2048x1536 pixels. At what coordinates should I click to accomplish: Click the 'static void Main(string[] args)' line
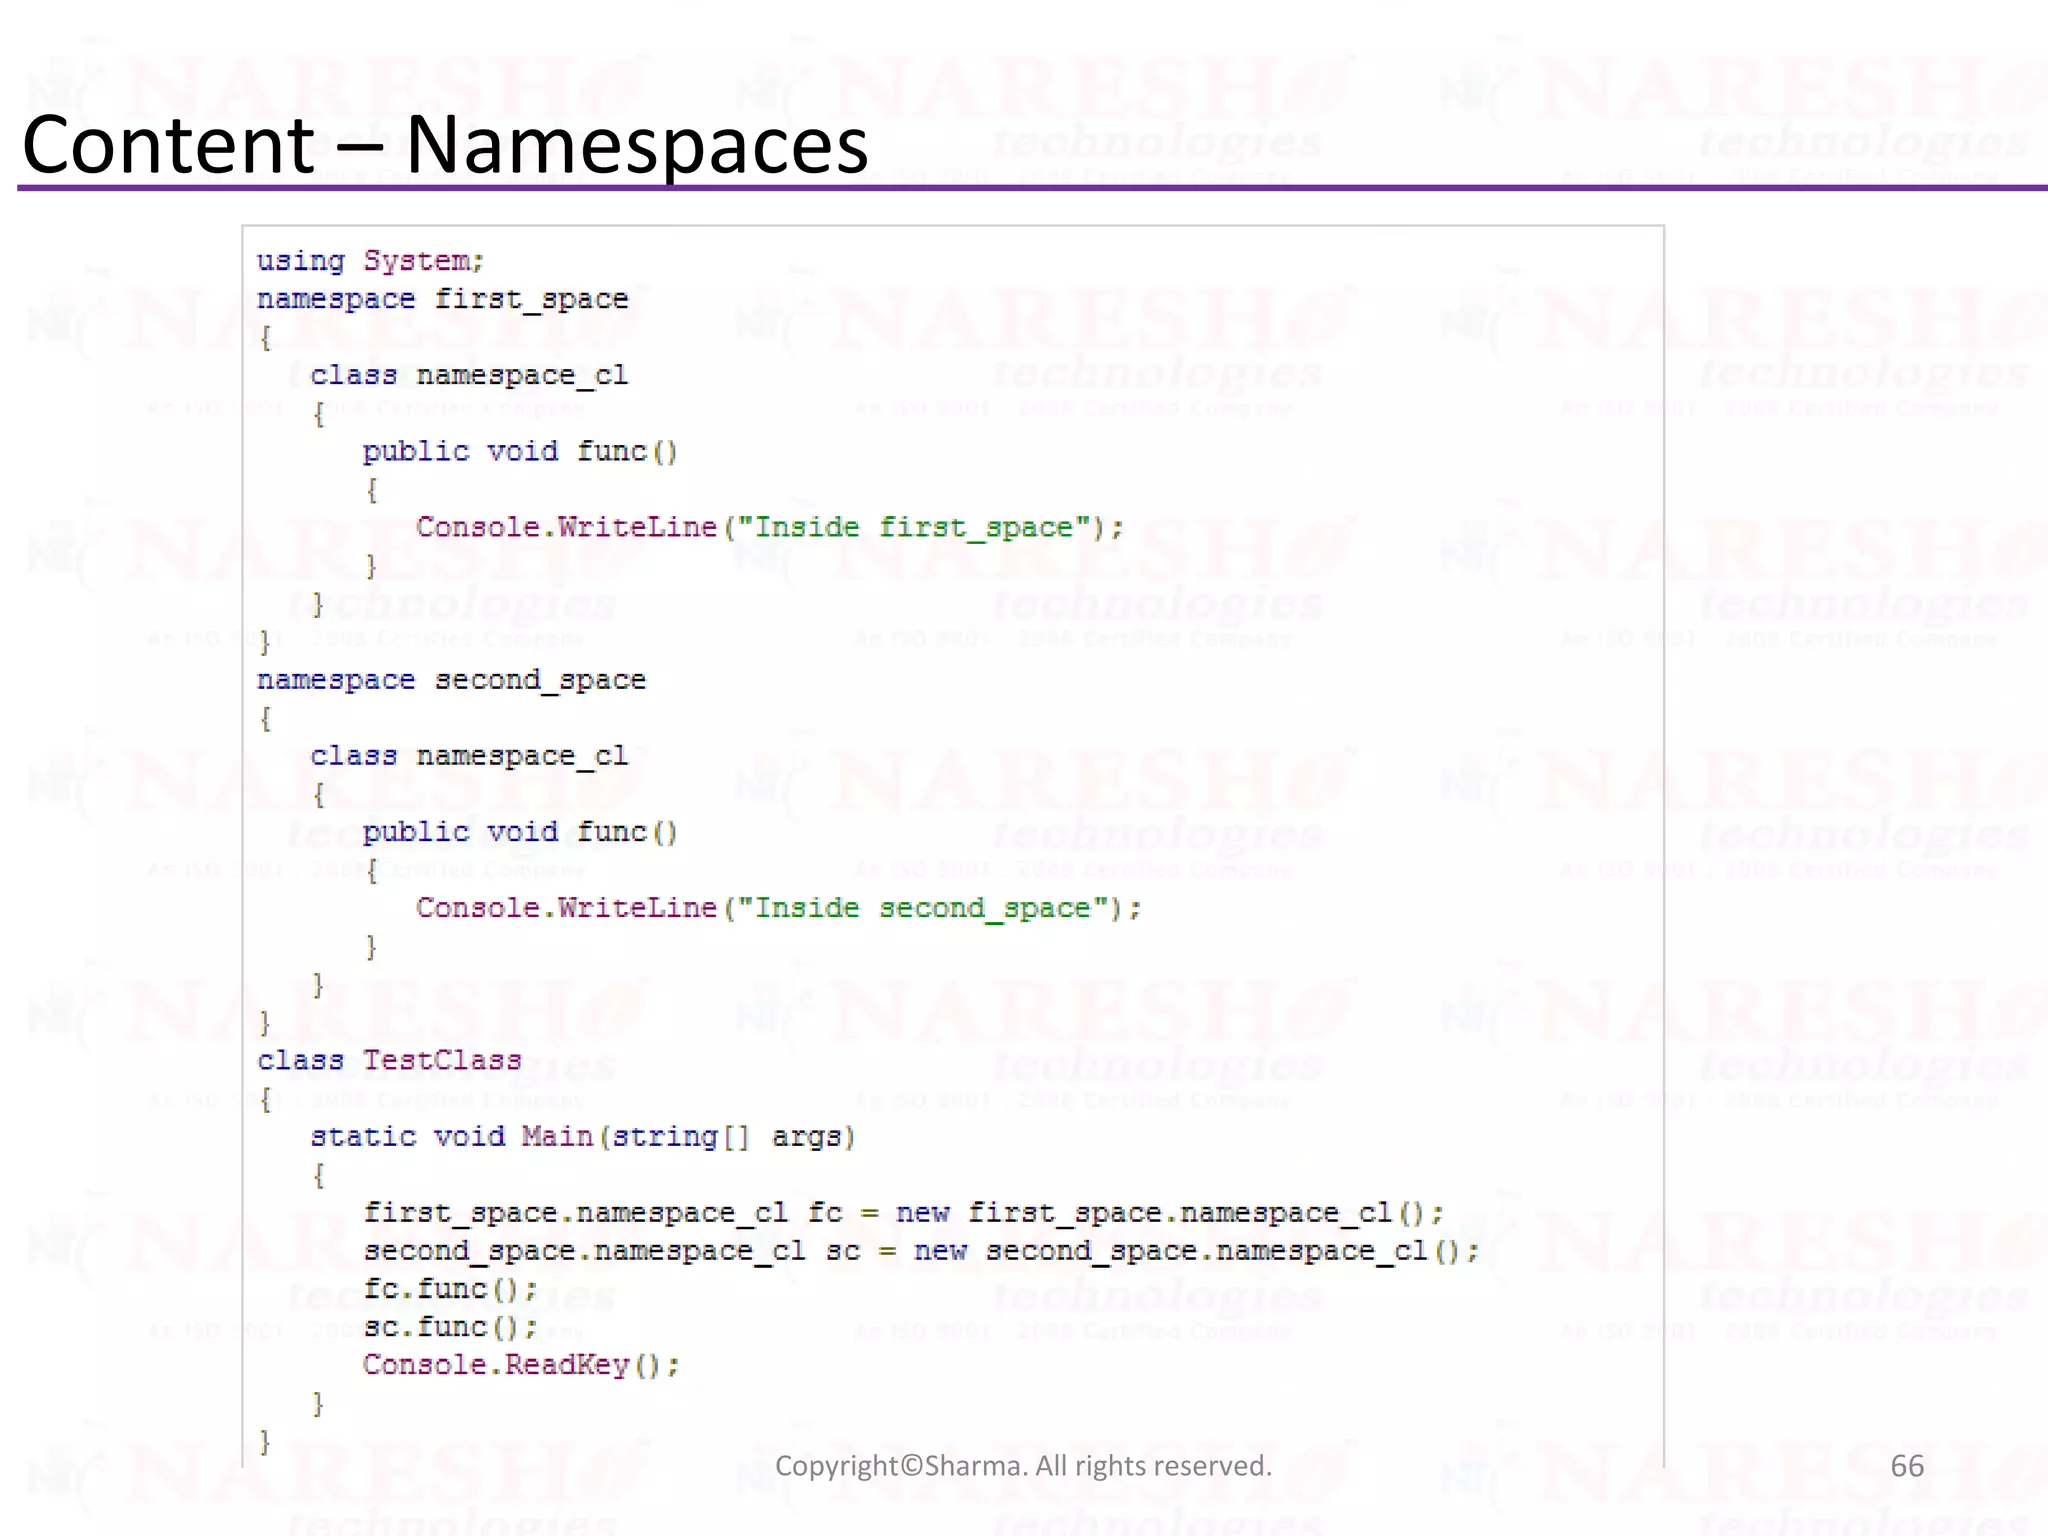[582, 1137]
